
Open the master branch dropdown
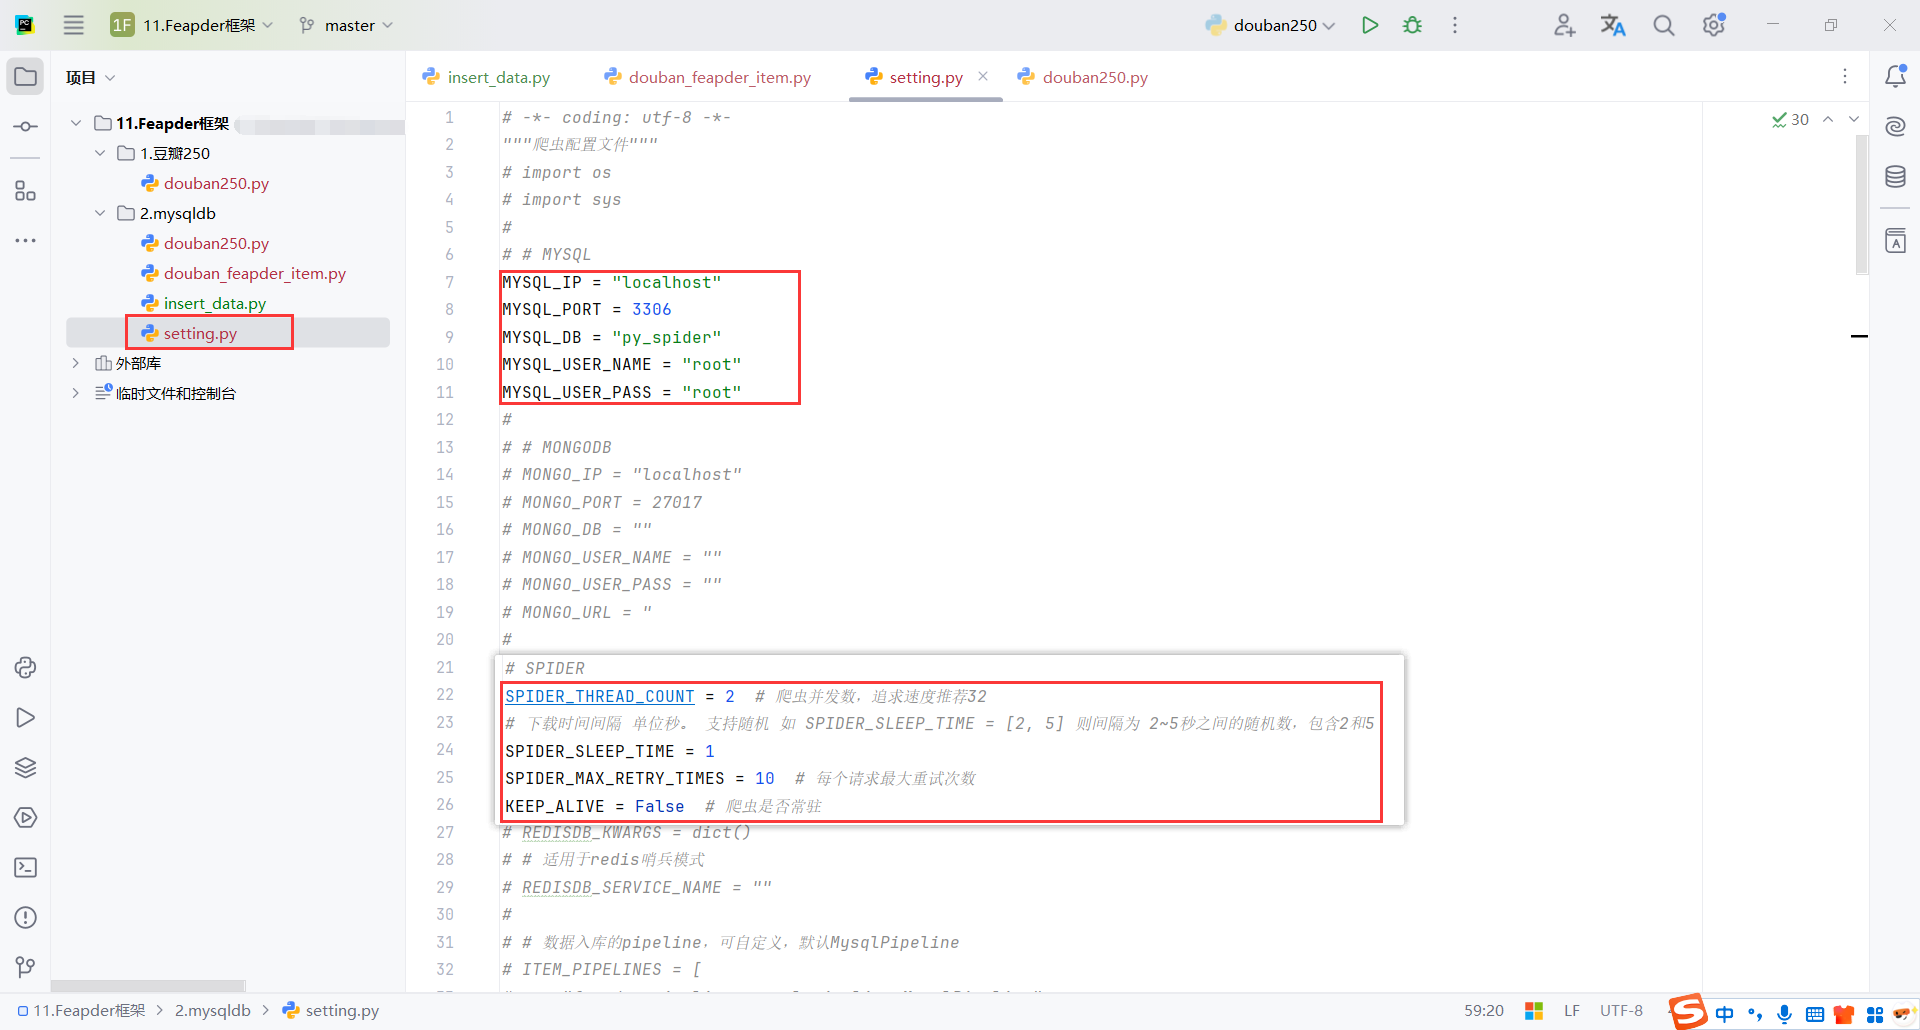345,25
